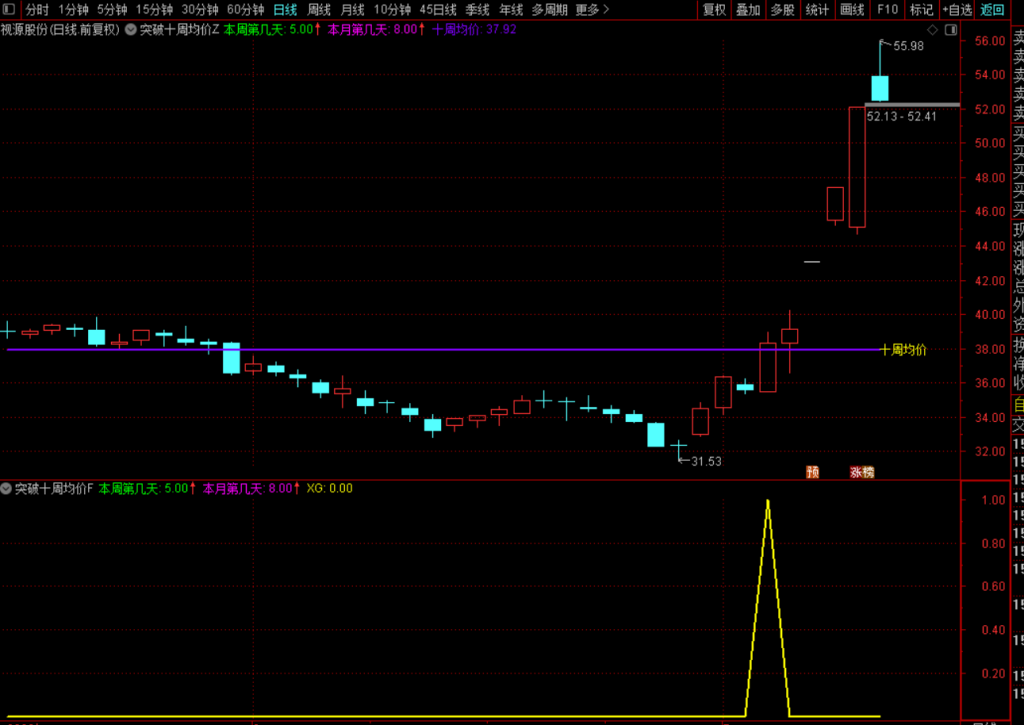1024x725 pixels.
Task: Click the 预 marker icon below the candles
Action: (812, 472)
